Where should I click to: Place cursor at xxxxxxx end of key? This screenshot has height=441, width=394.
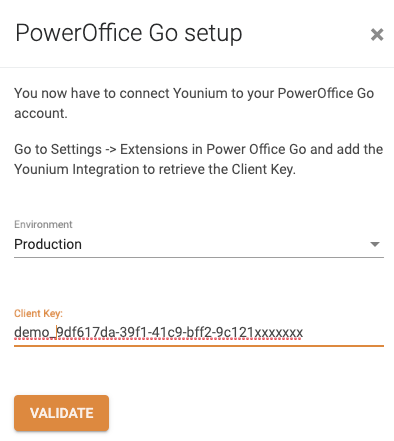pyautogui.click(x=303, y=333)
